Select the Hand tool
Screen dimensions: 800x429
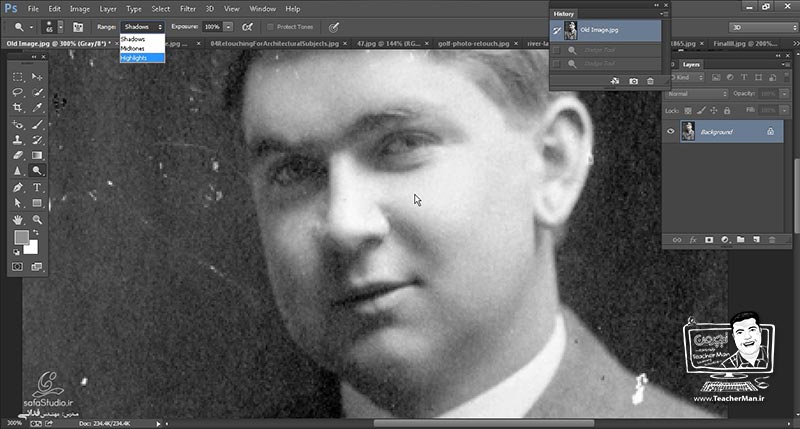pos(18,219)
